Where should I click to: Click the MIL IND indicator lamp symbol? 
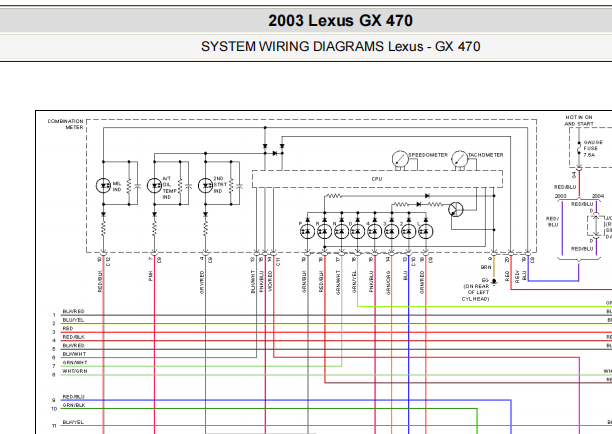coord(103,185)
